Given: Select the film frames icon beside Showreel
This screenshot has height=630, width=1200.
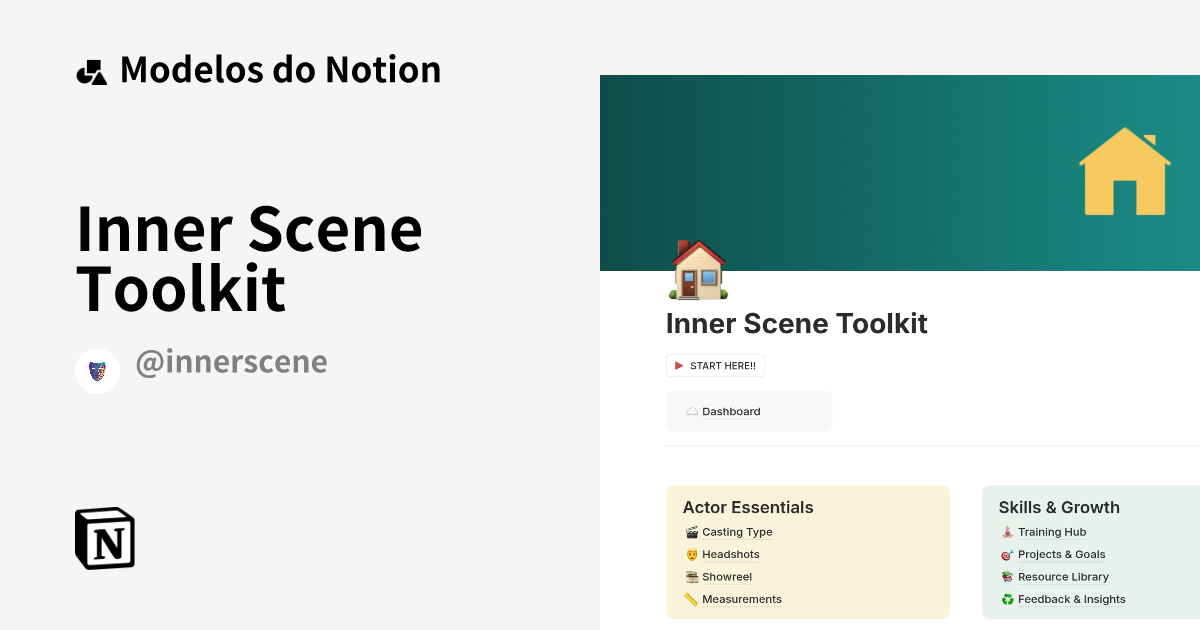Looking at the screenshot, I should click(692, 577).
